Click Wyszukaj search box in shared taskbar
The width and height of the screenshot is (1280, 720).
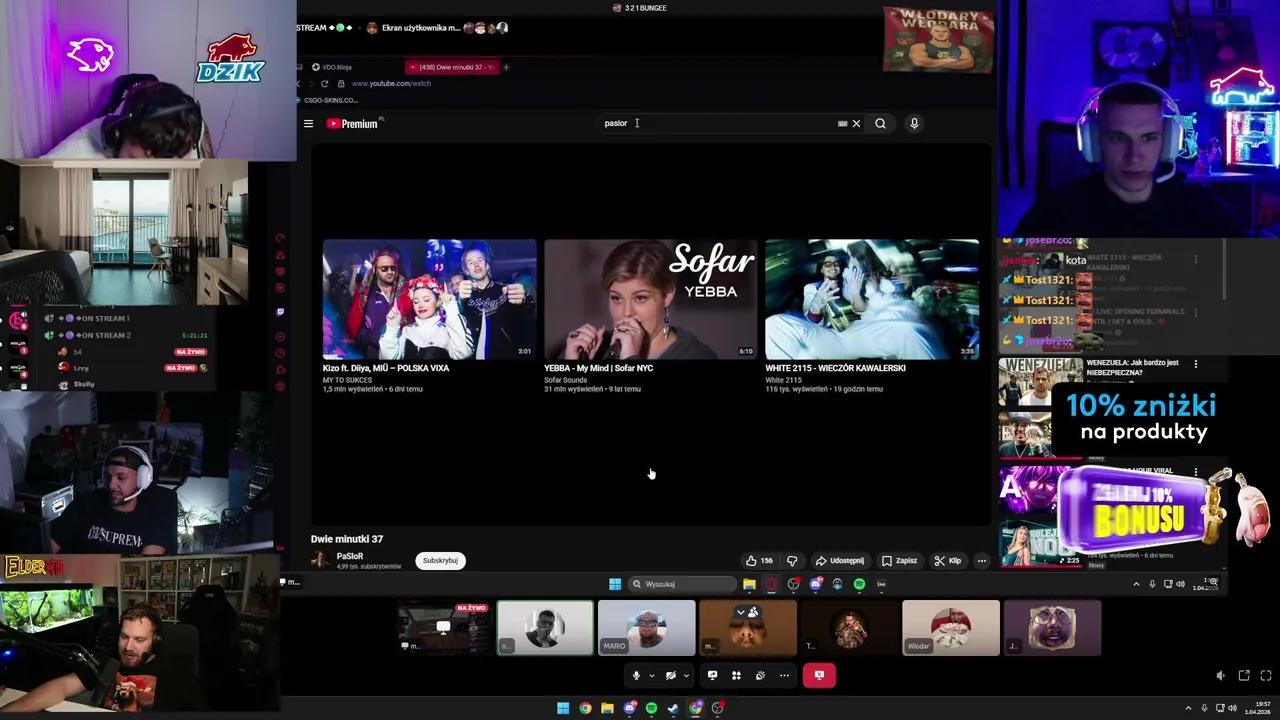pyautogui.click(x=681, y=584)
